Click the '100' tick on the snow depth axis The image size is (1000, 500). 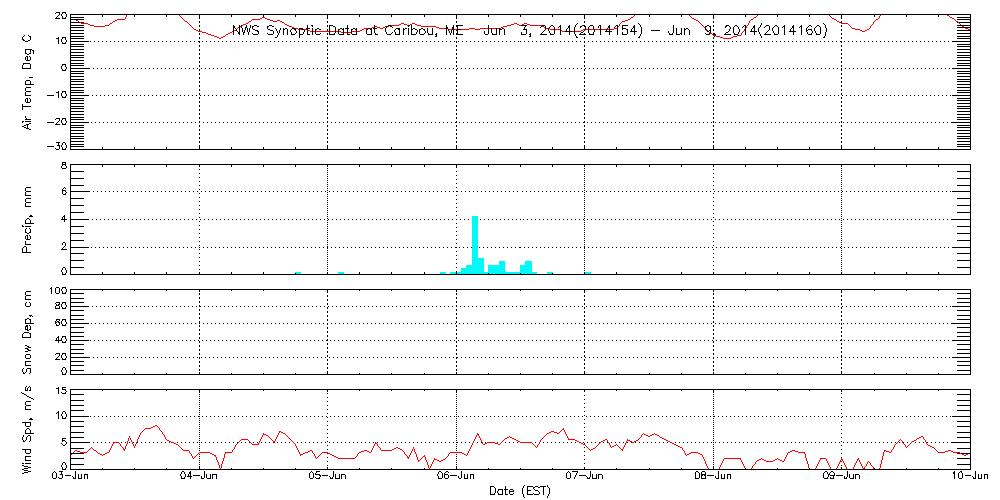55,292
